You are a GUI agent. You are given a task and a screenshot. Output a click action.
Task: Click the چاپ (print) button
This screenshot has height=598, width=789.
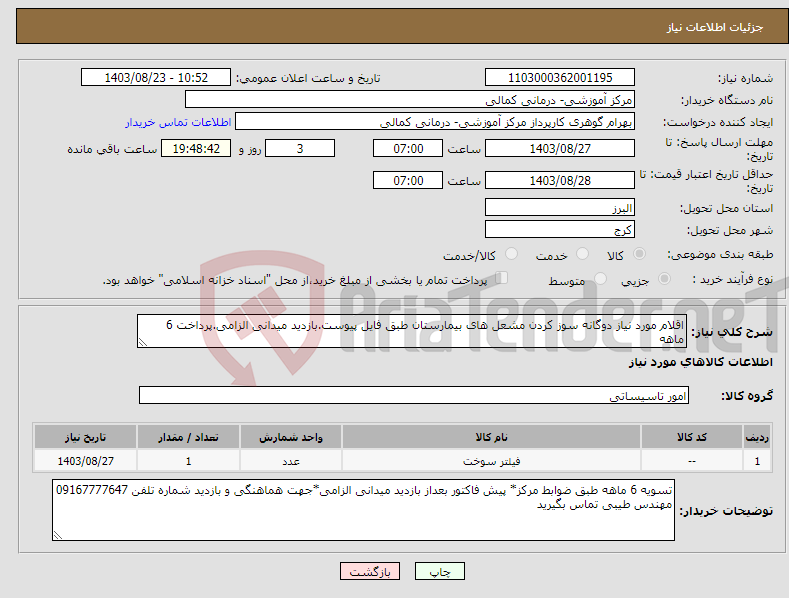click(439, 571)
